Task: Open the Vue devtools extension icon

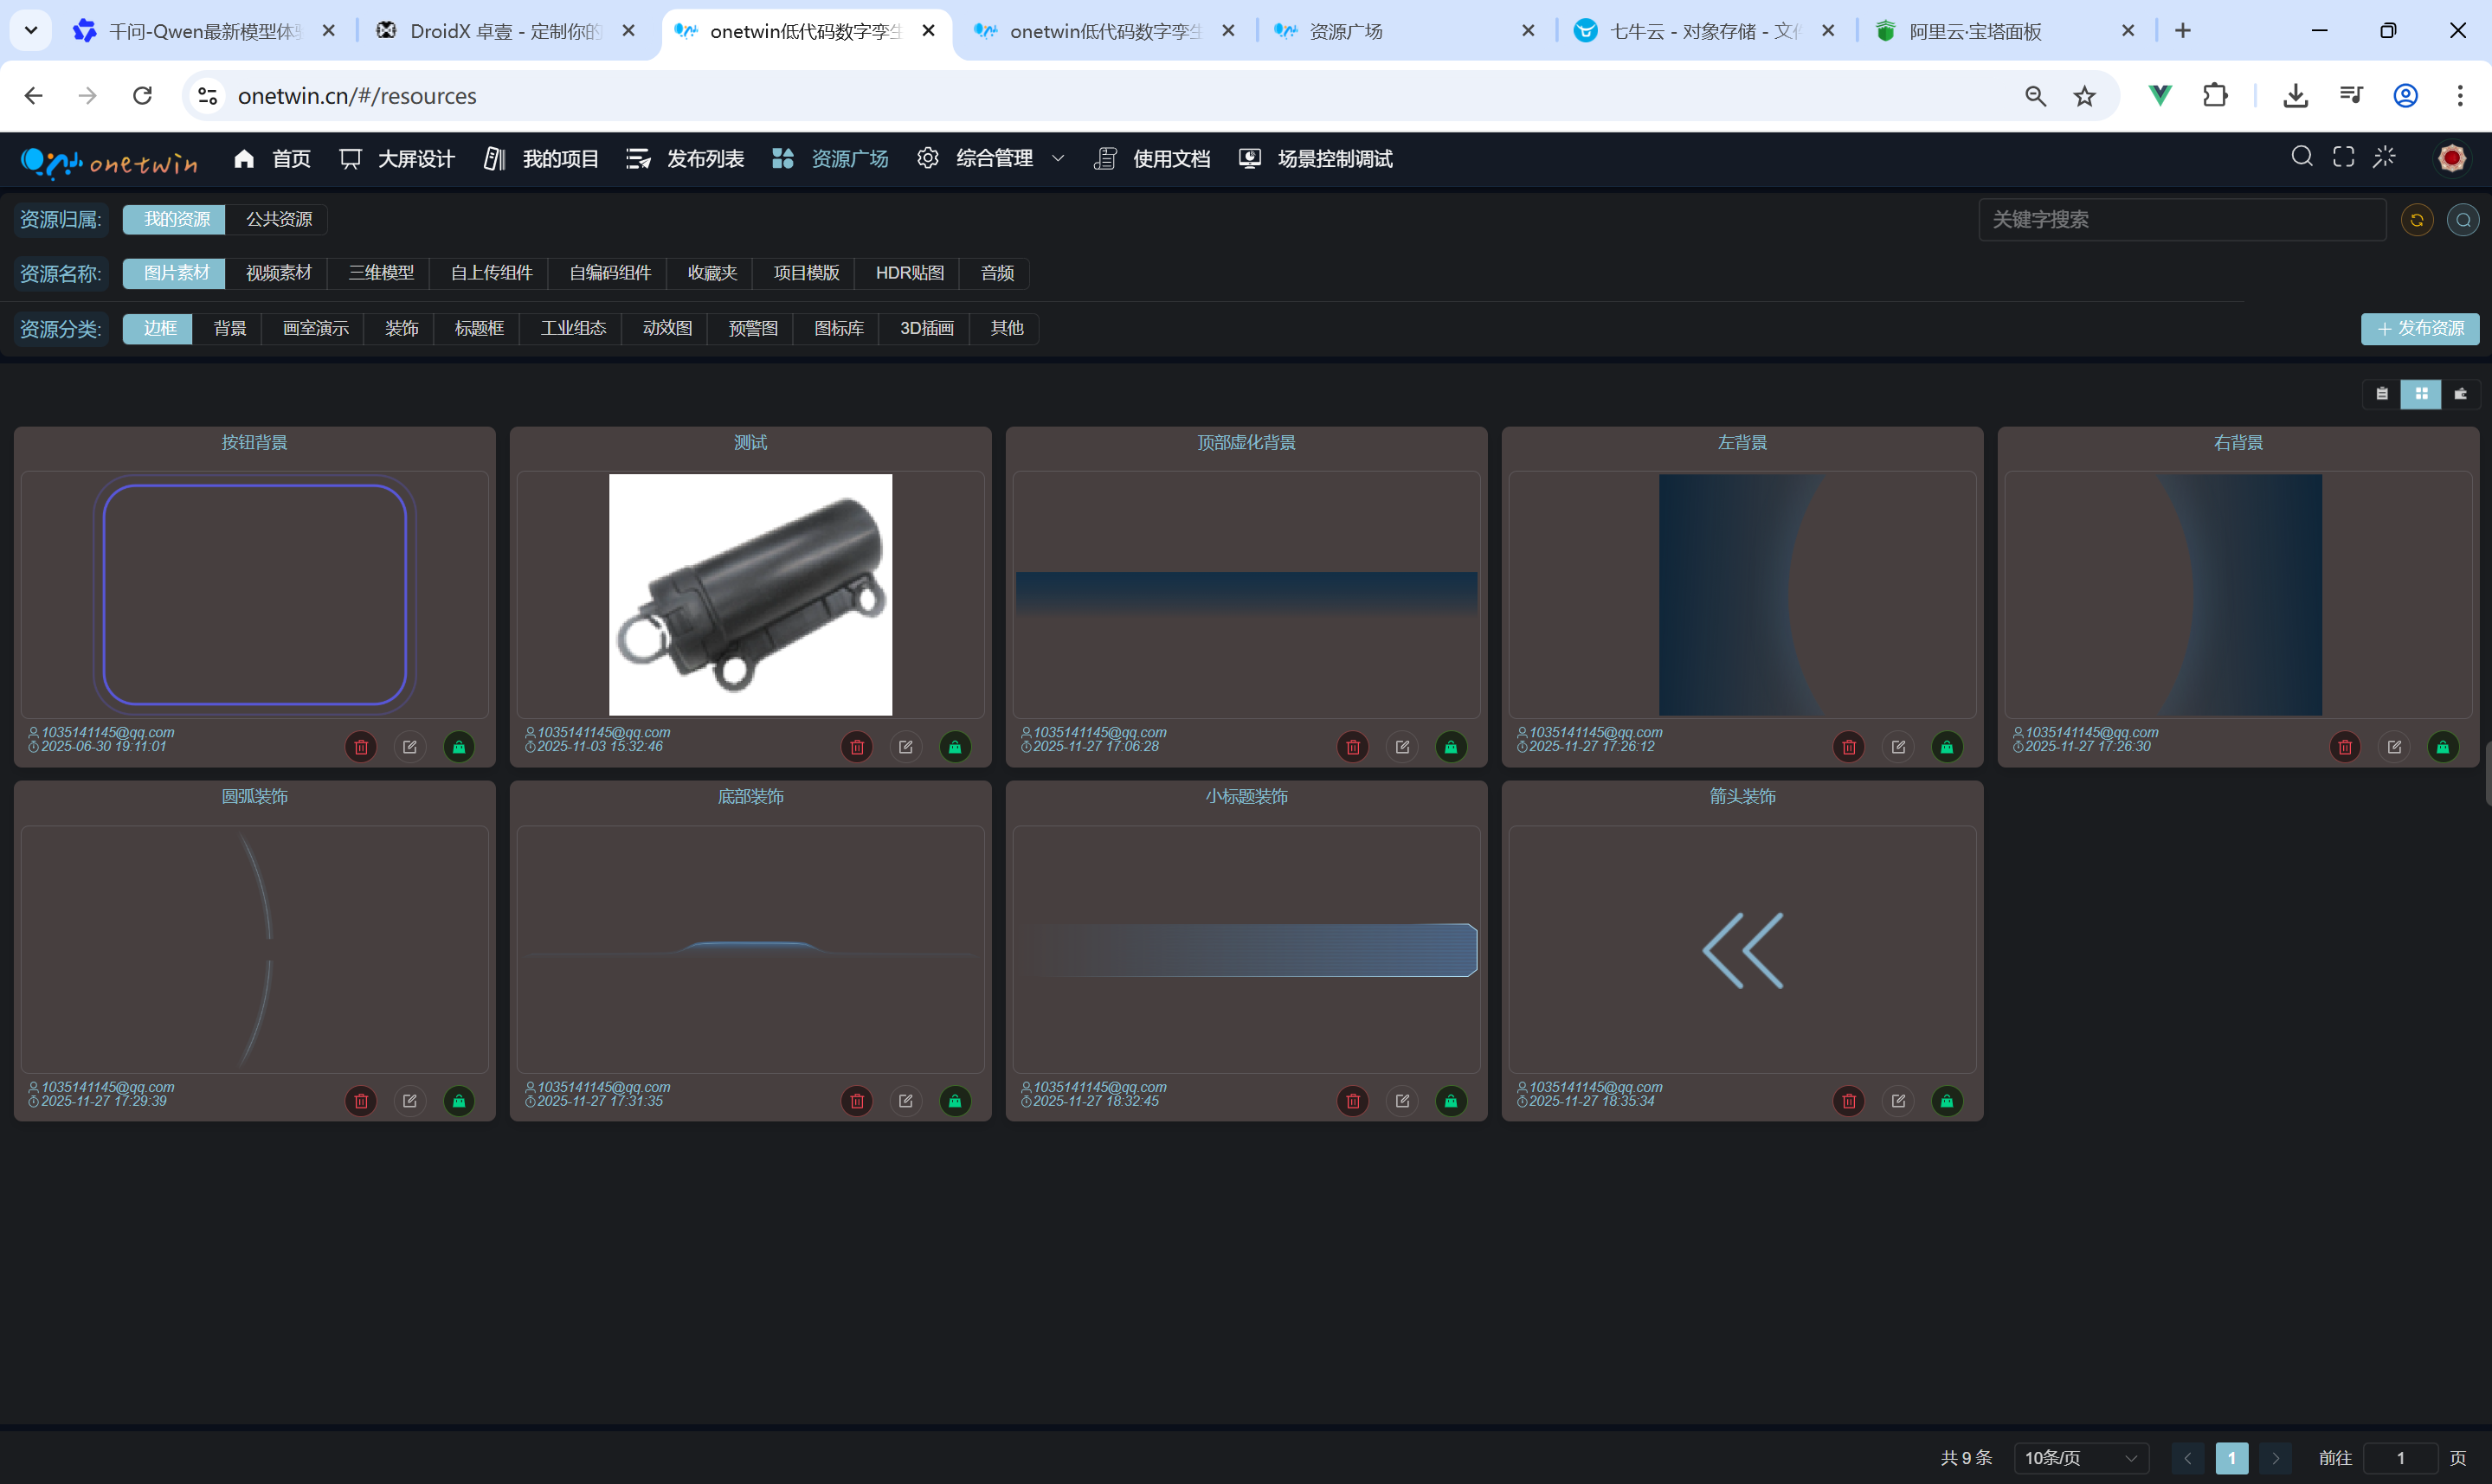Action: click(2160, 96)
